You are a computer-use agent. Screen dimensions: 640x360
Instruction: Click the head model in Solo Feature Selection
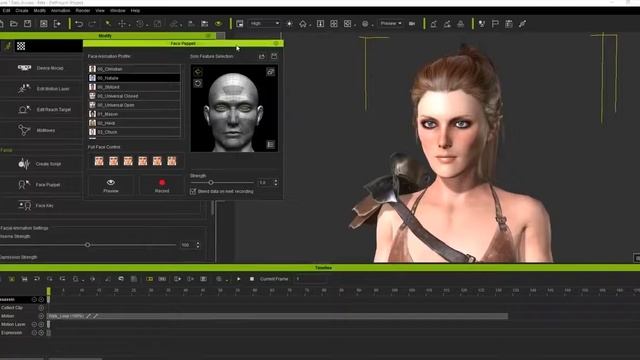click(x=233, y=110)
